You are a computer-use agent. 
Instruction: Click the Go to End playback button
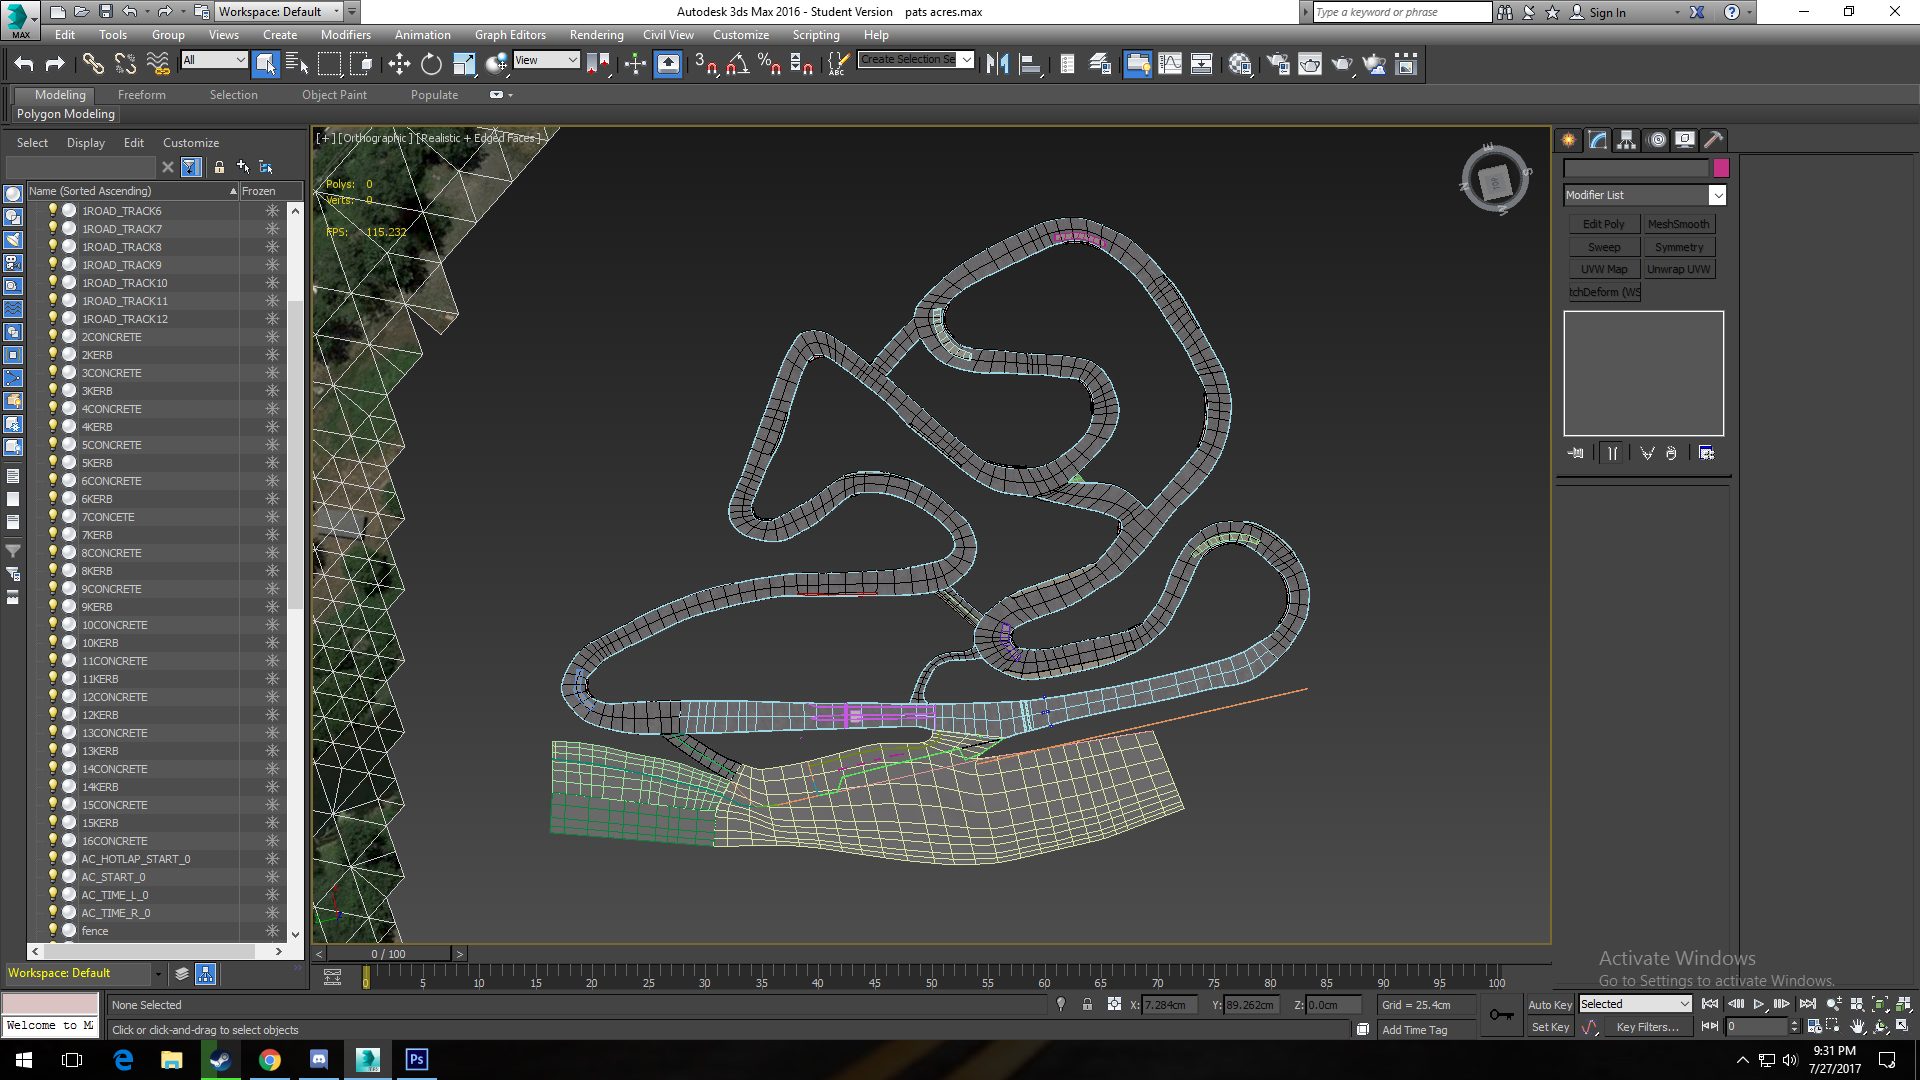tap(1807, 1004)
